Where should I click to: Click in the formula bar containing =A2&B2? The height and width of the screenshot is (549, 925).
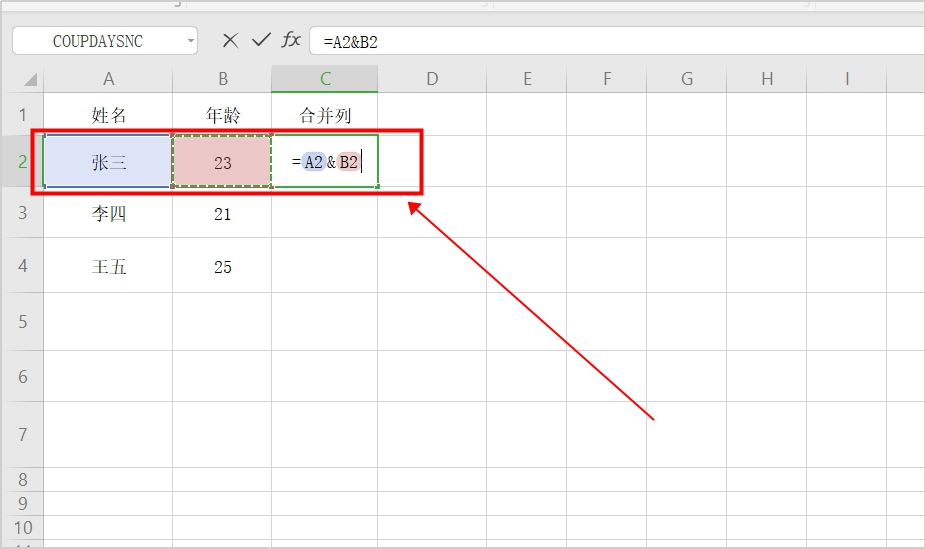[600, 41]
